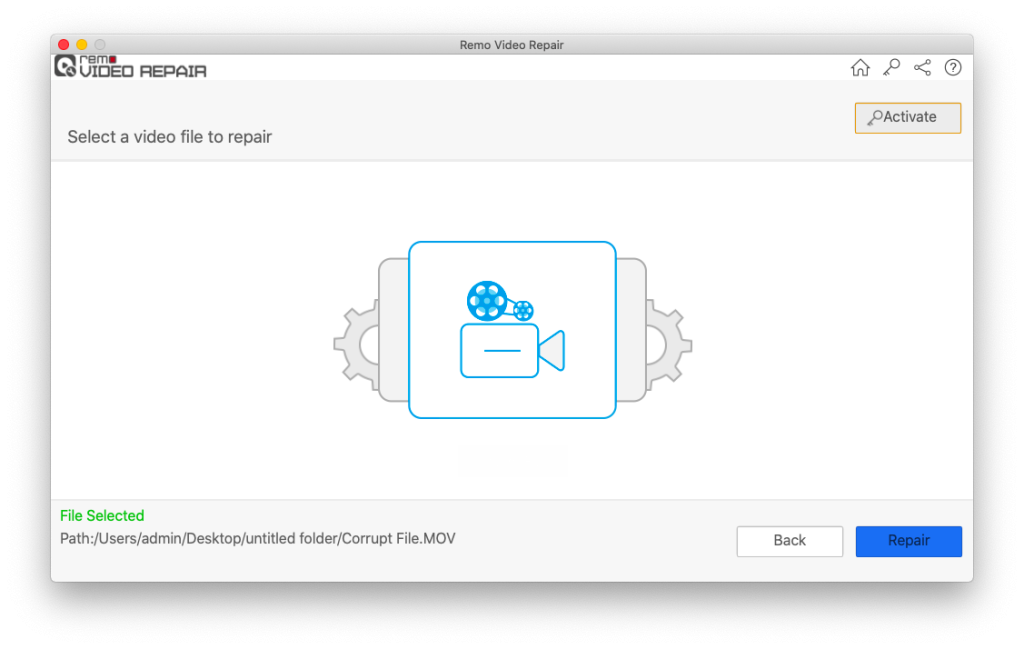Viewport: 1024px width, 649px height.
Task: Click the video camera selection tile
Action: pyautogui.click(x=512, y=330)
